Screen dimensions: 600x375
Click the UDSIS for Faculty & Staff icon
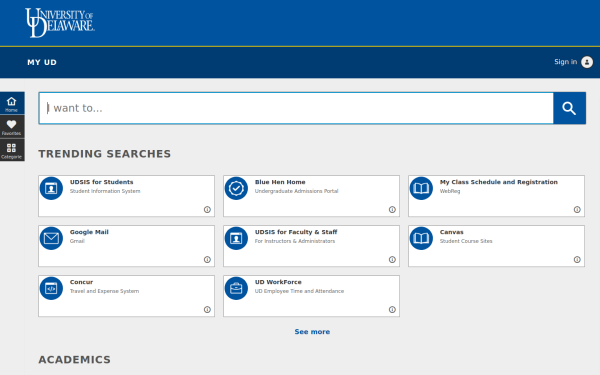pyautogui.click(x=236, y=238)
